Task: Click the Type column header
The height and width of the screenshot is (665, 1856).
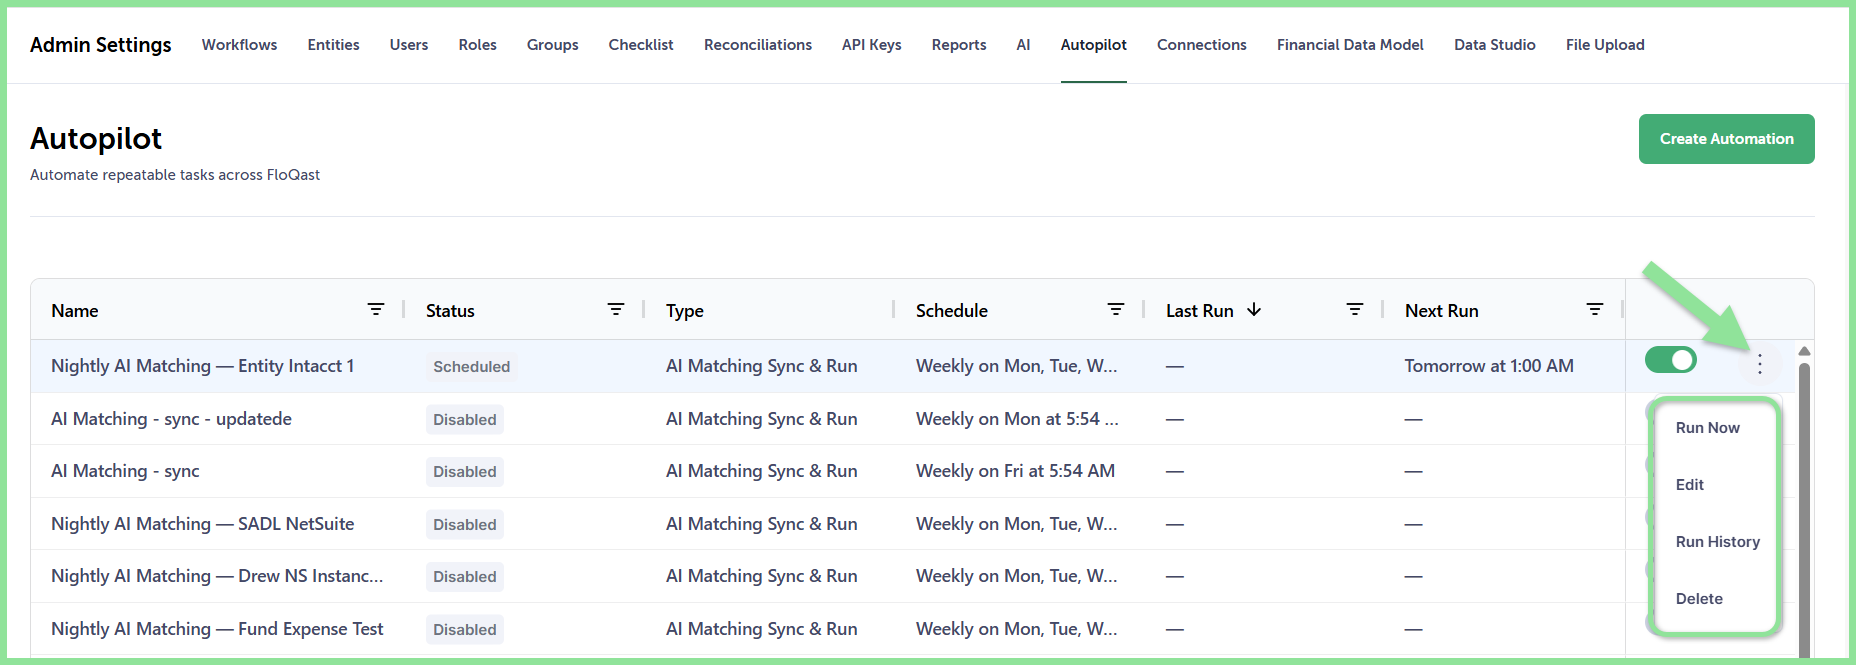Action: [x=685, y=311]
